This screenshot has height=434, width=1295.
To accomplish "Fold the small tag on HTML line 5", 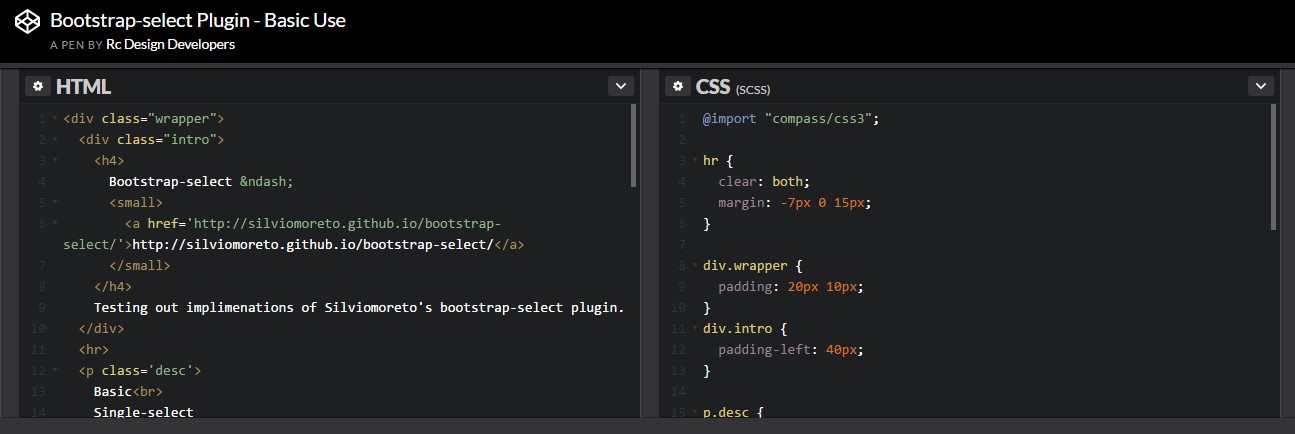I will tap(54, 203).
